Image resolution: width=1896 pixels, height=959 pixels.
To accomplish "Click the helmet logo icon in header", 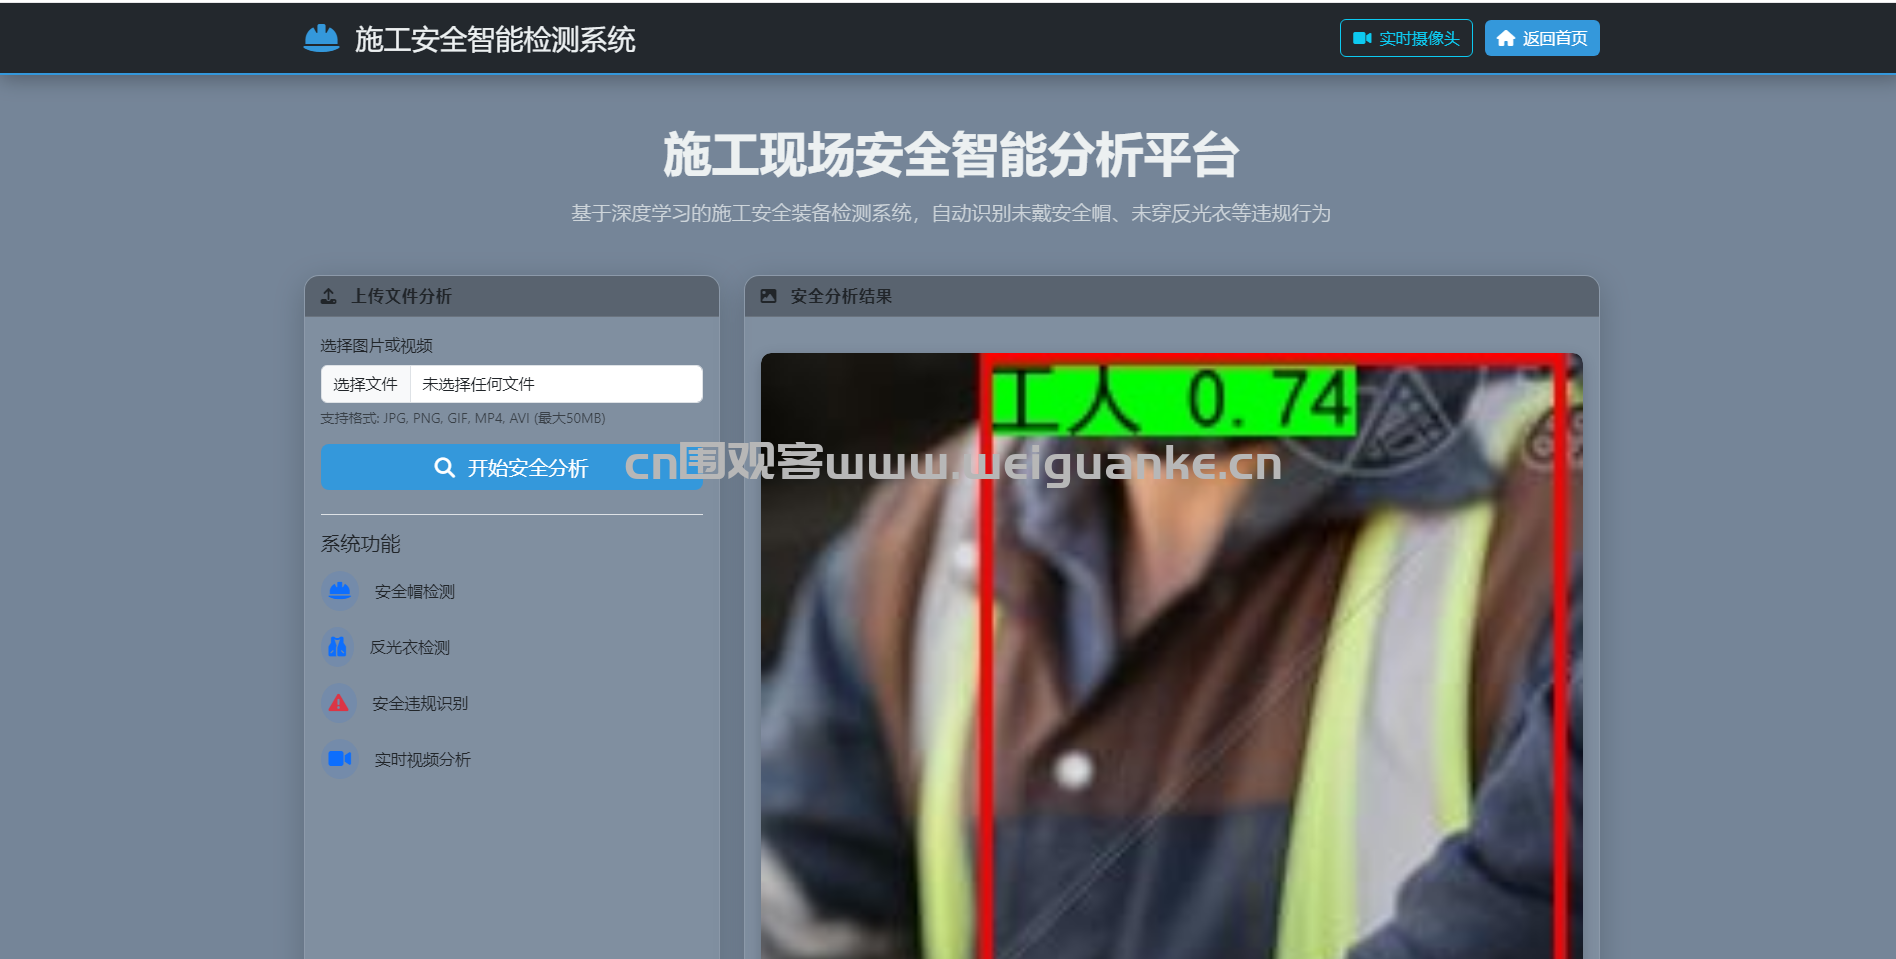I will 321,38.
